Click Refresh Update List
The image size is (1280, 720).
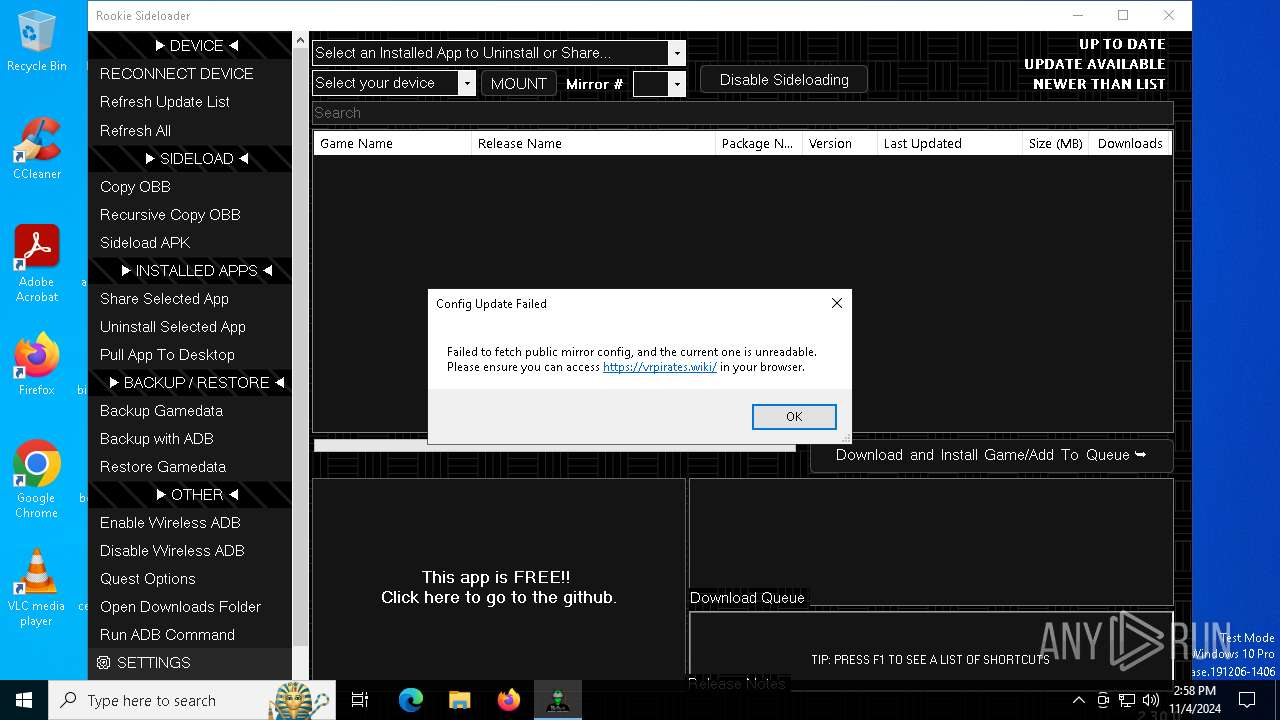pos(190,102)
